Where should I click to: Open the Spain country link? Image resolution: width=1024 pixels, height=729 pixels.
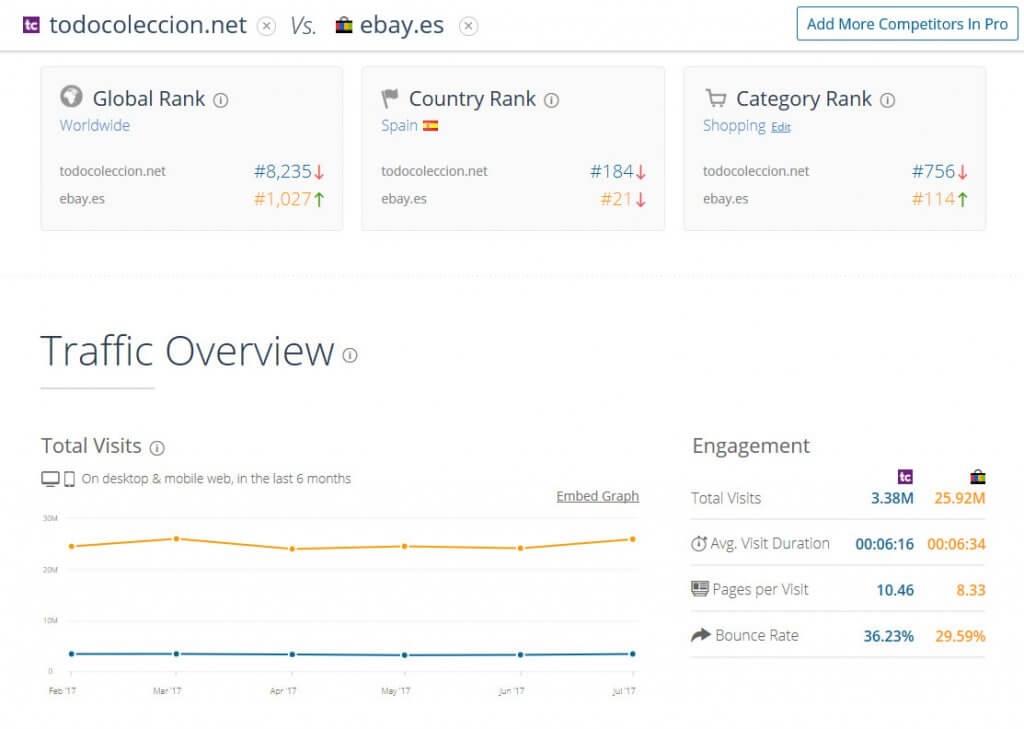(399, 125)
